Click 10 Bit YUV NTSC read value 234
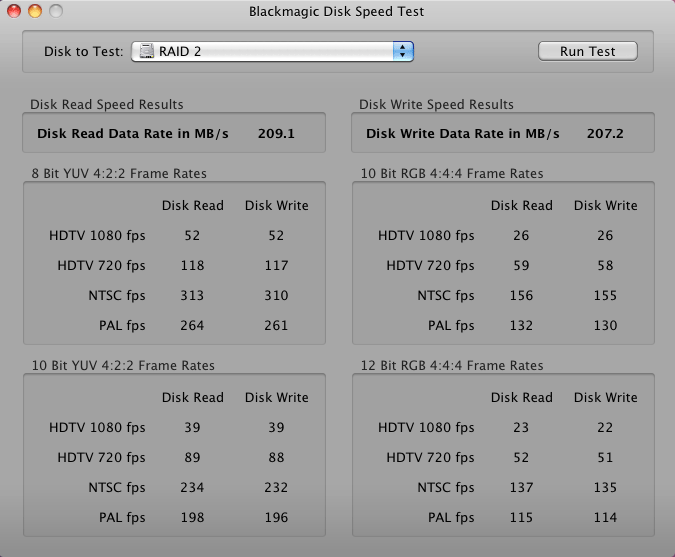 192,488
